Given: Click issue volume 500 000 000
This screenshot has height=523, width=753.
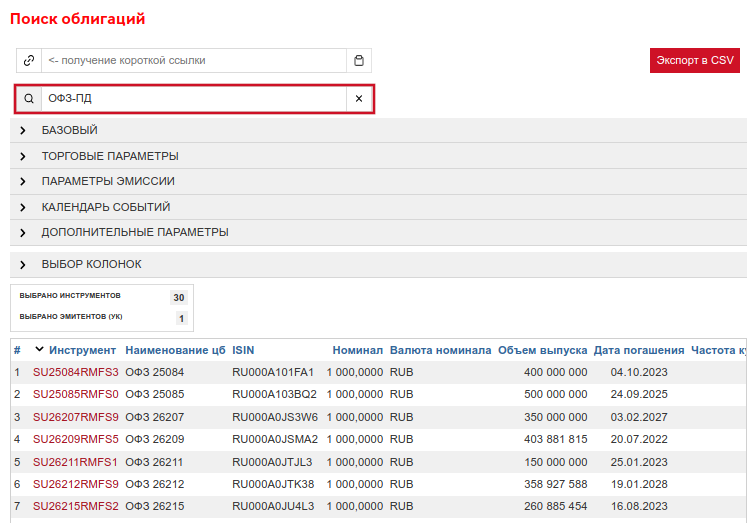Looking at the screenshot, I should click(x=556, y=394).
